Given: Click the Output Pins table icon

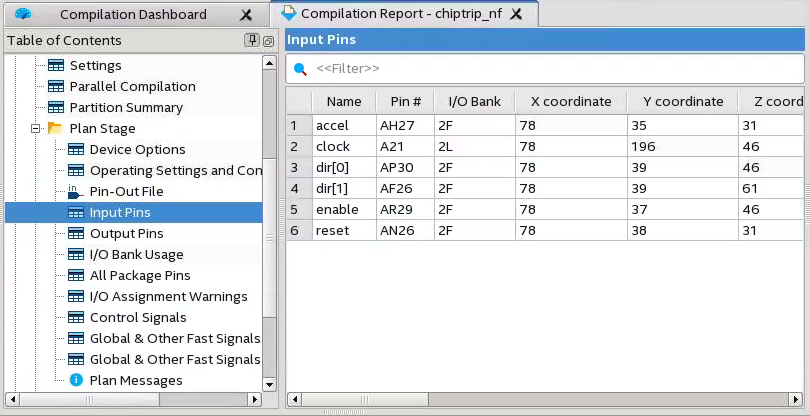Looking at the screenshot, I should coord(75,233).
